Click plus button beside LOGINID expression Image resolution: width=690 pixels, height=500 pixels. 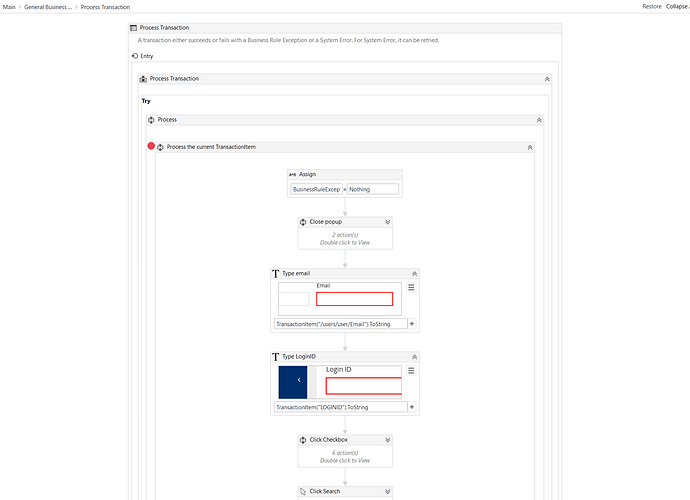412,407
